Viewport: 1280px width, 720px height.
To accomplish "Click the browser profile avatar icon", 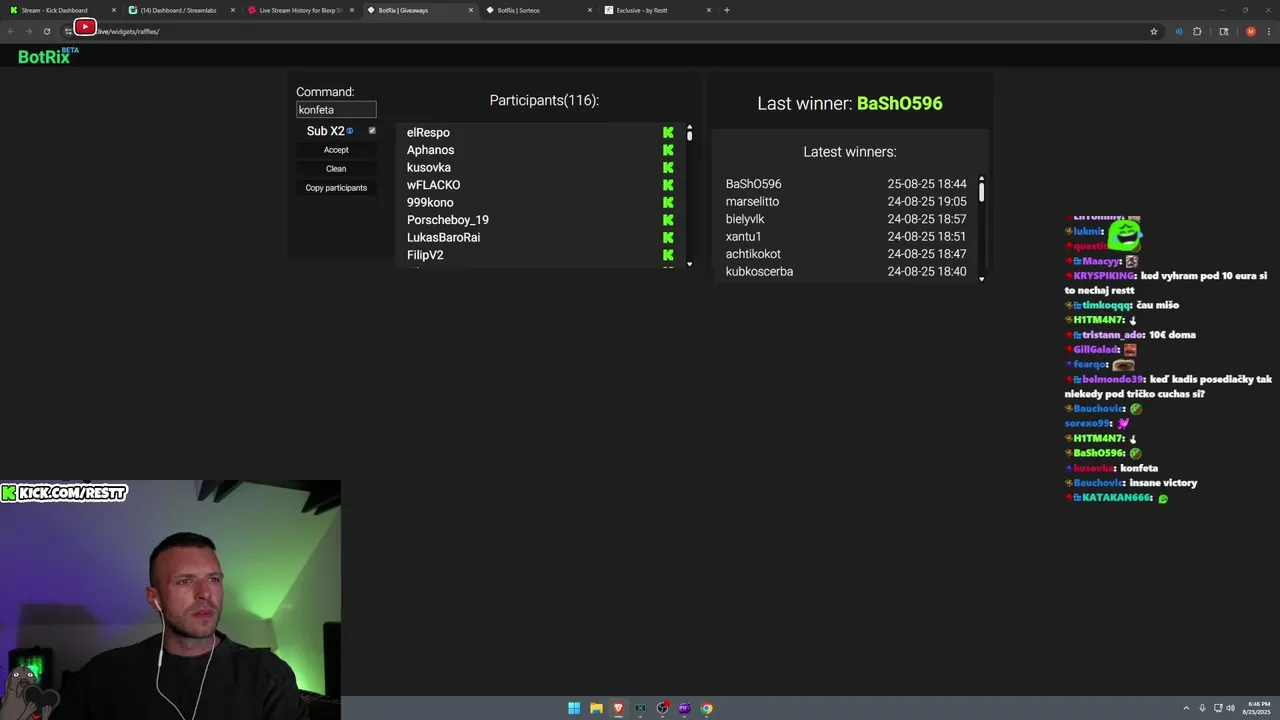I will 1250,31.
